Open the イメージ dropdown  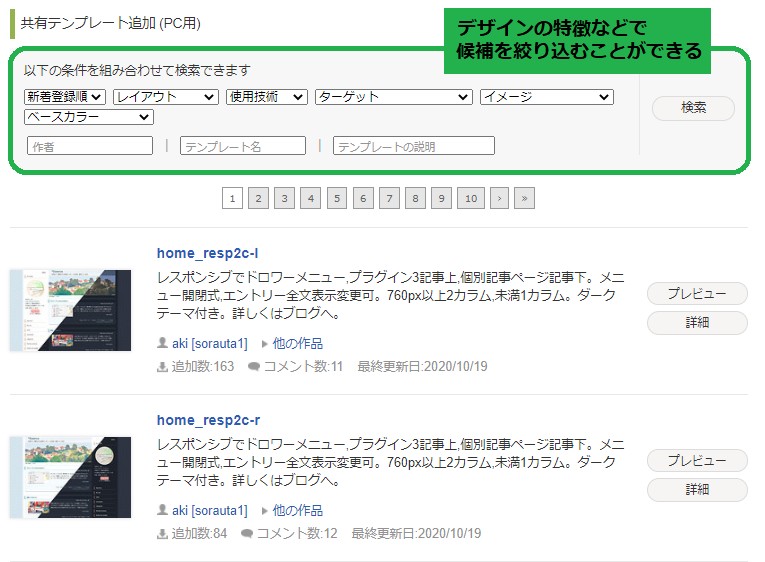click(x=547, y=97)
